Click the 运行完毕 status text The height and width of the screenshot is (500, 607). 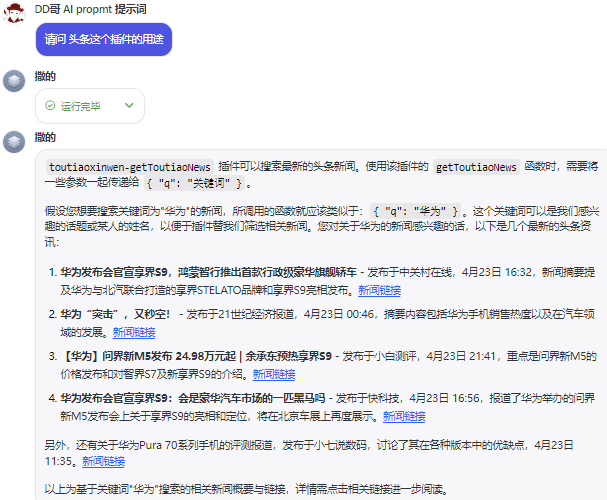click(x=81, y=105)
